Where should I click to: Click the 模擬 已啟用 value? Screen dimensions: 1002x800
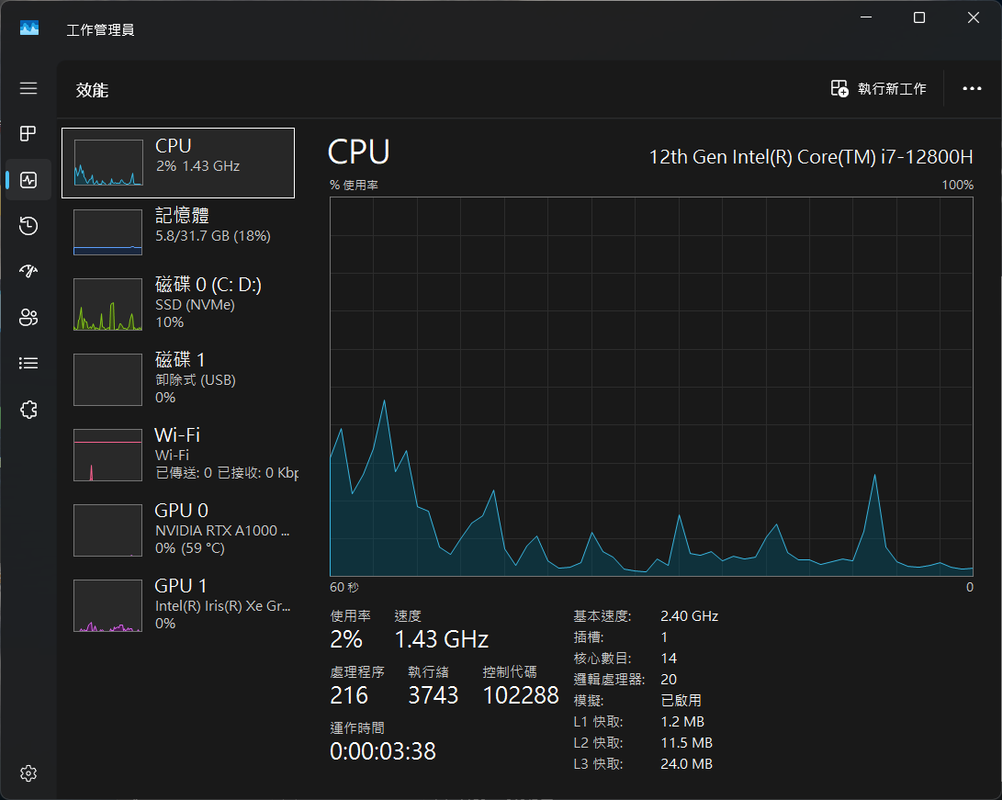point(681,700)
